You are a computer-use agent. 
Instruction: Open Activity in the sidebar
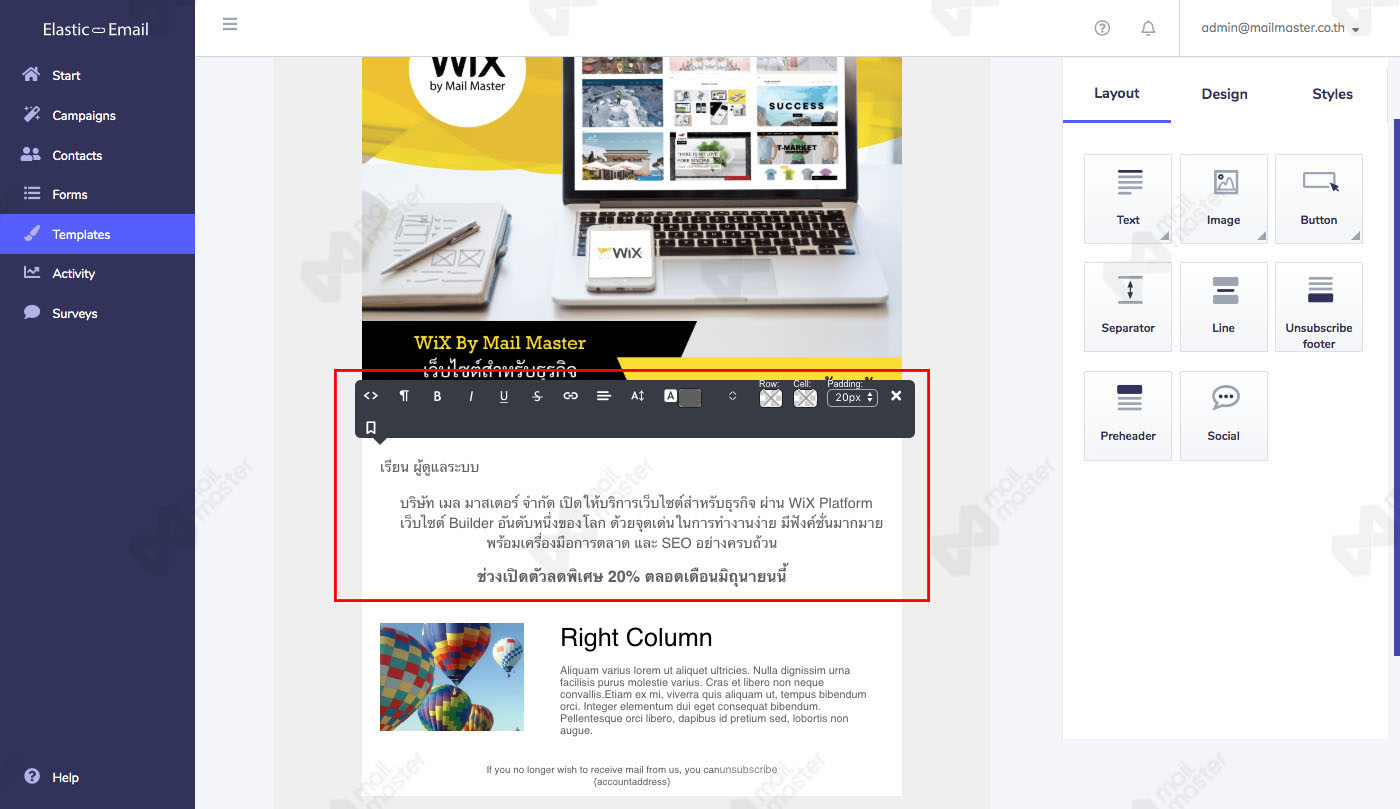[97, 273]
